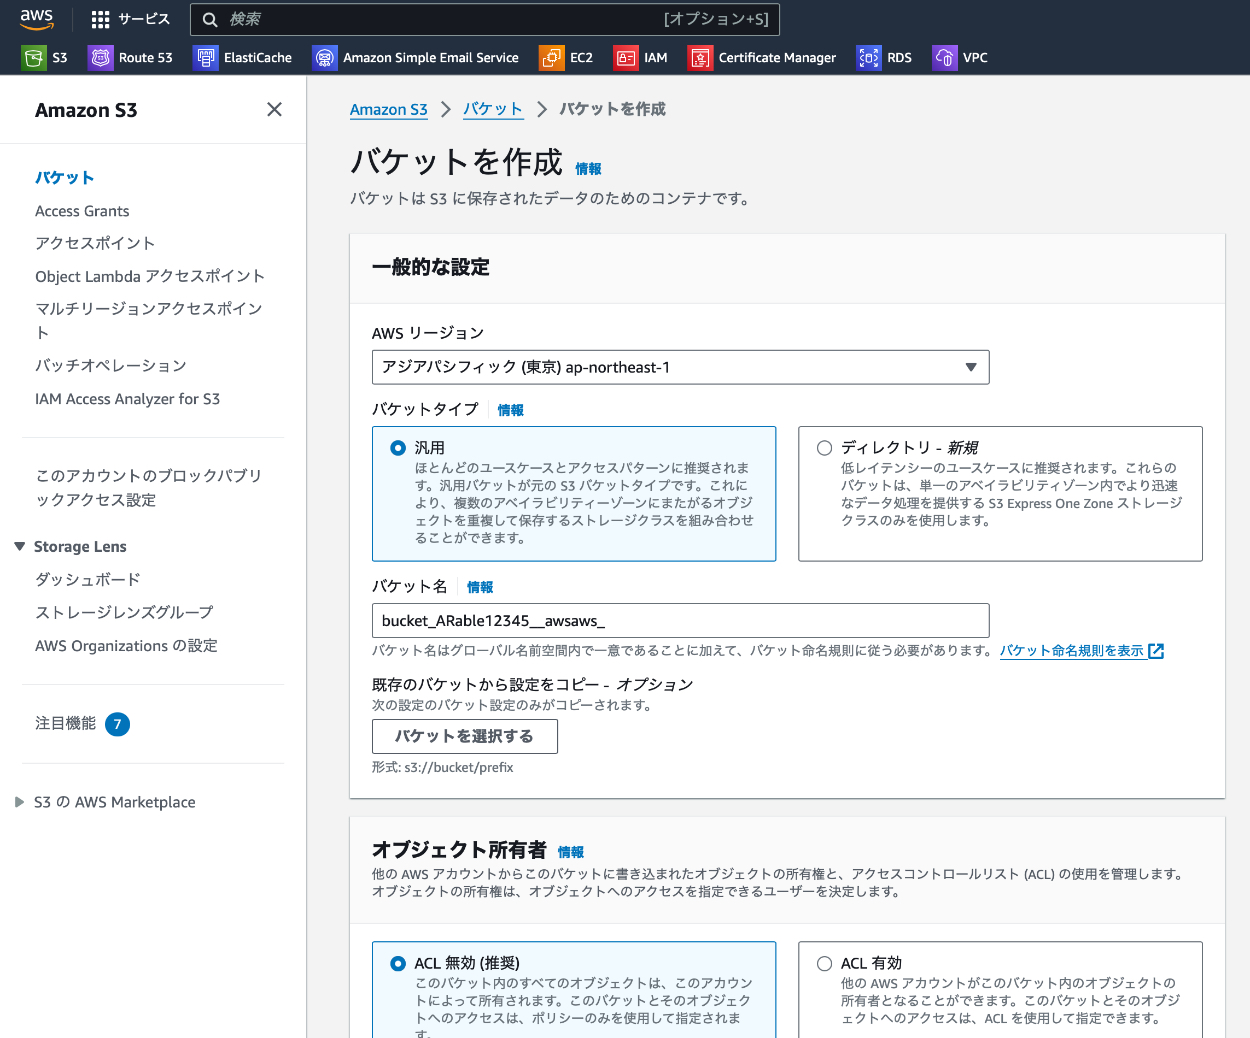Open アクセスポイント in the sidebar
This screenshot has height=1038, width=1250.
95,243
